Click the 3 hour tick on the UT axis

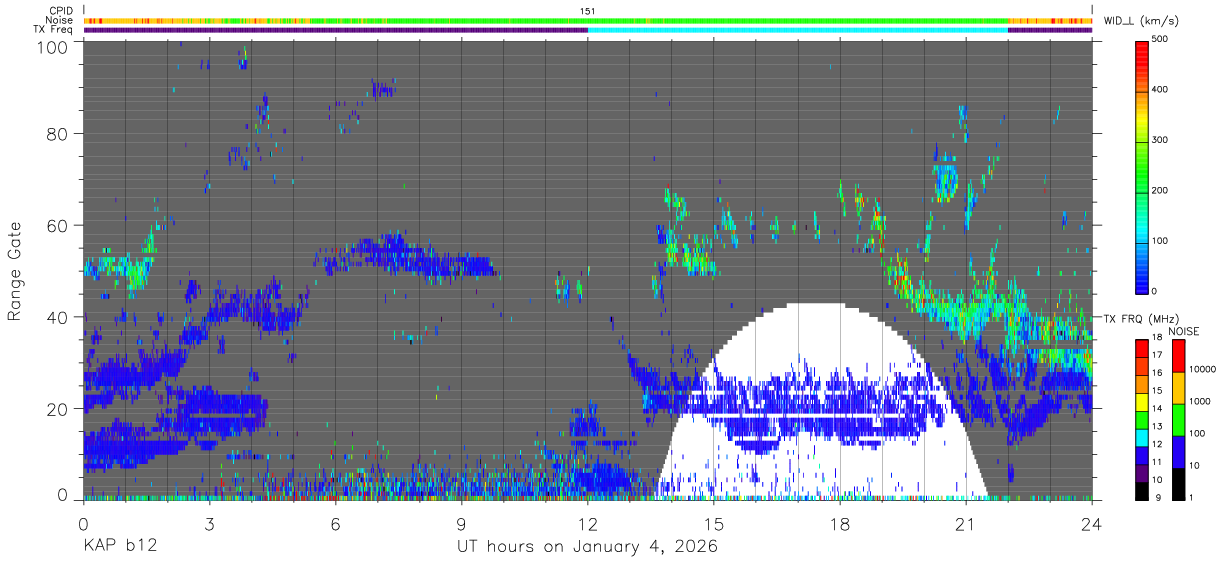(209, 524)
